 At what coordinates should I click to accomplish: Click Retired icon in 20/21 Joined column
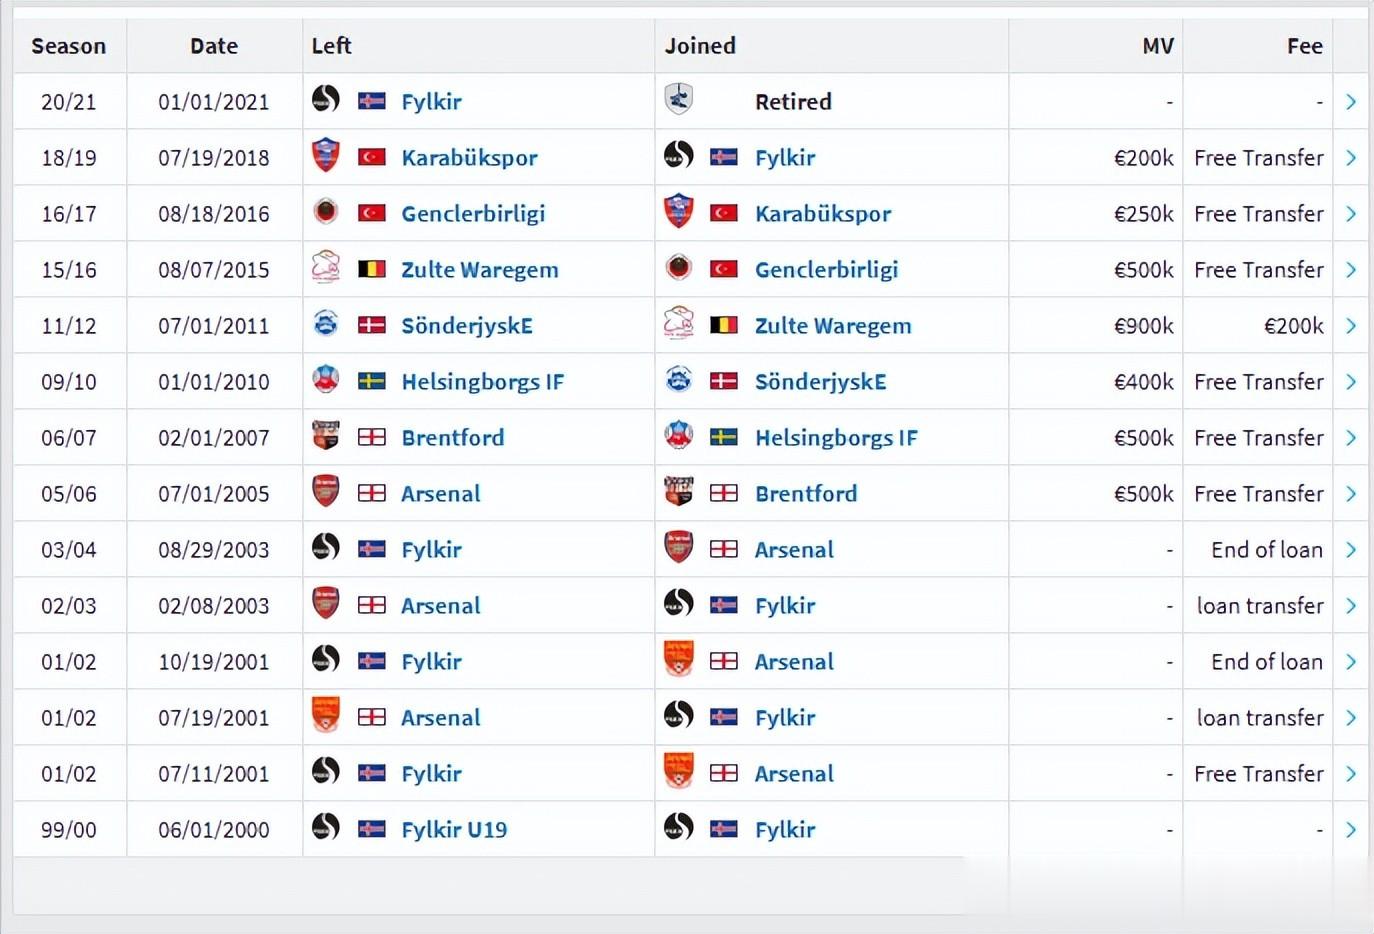tap(679, 99)
